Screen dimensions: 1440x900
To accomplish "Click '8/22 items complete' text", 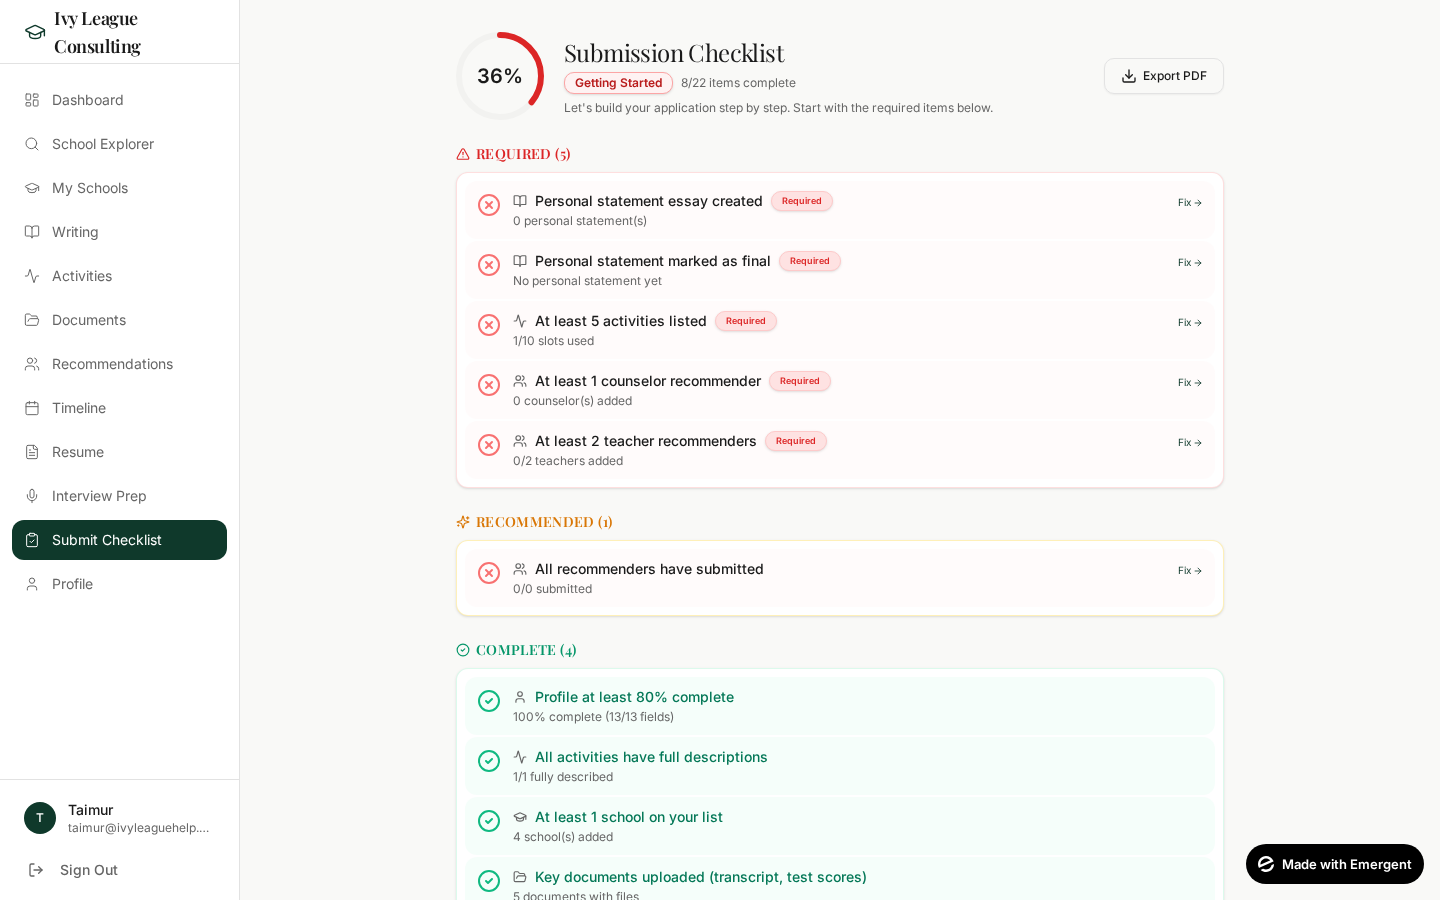I will click(738, 83).
